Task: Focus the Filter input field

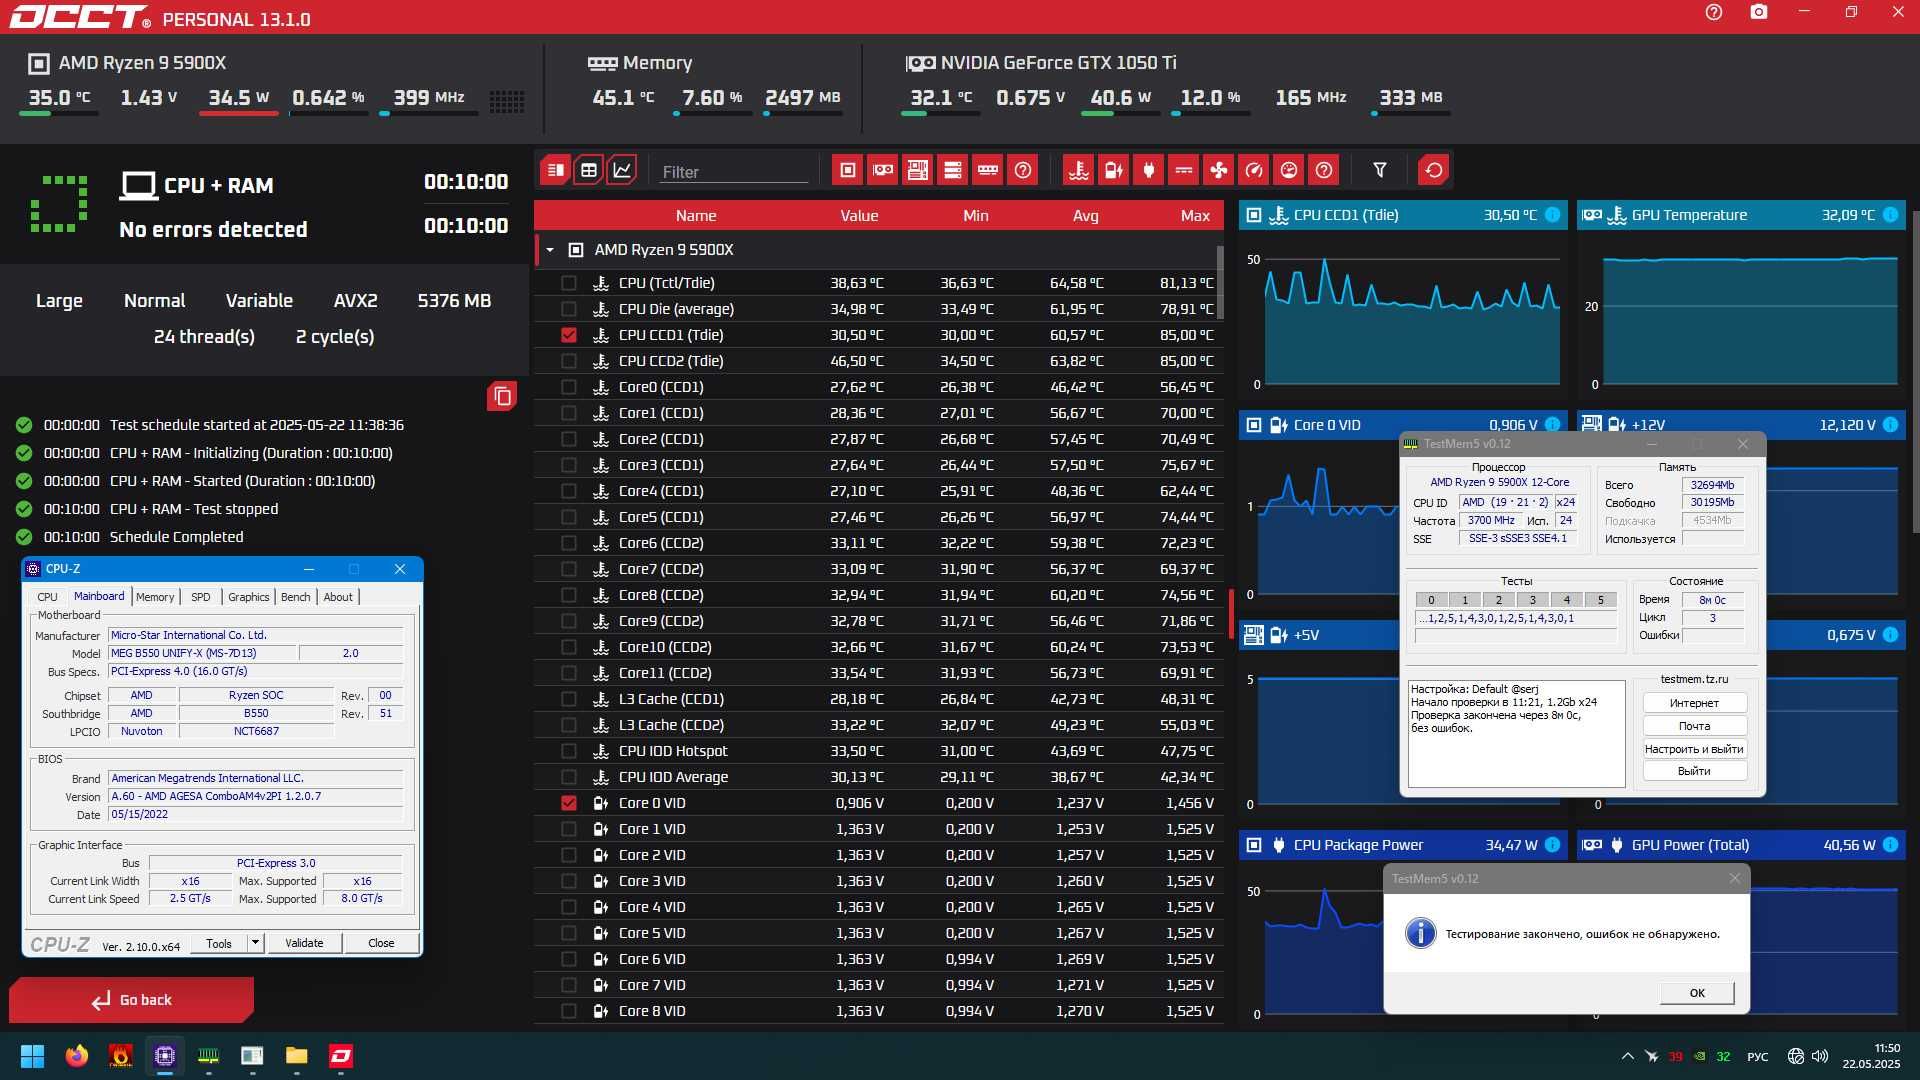Action: point(733,172)
